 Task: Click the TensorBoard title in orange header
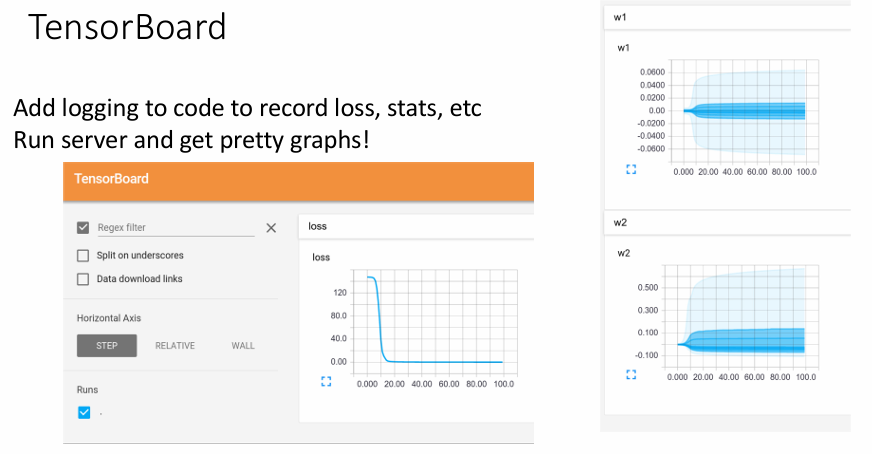tap(111, 179)
